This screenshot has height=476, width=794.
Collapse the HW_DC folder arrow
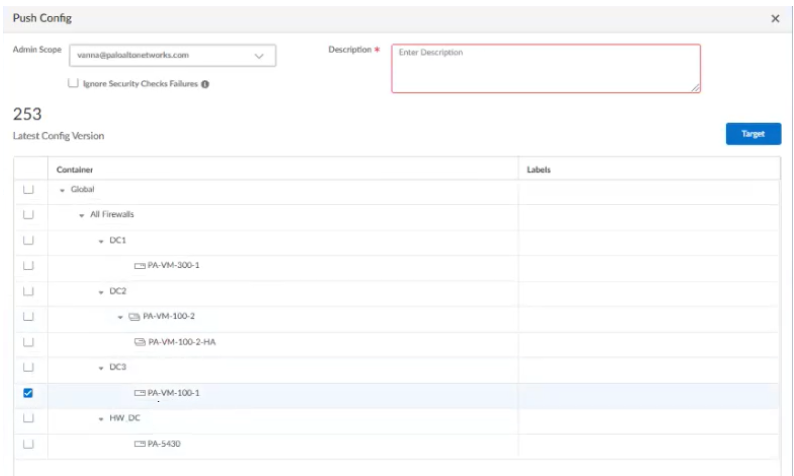[x=101, y=419]
